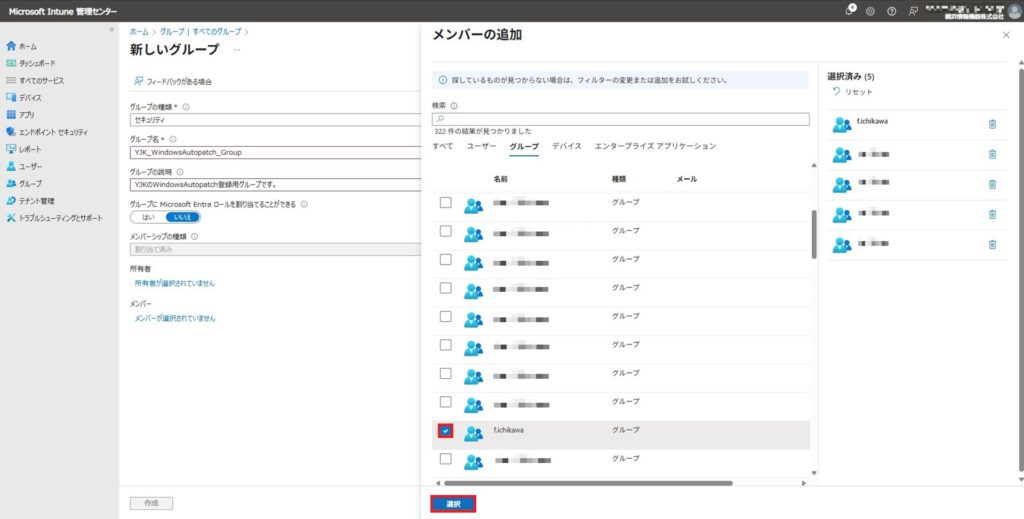Viewport: 1024px width, 519px height.
Task: Click the info icon next to グループの種類
Action: (185, 106)
